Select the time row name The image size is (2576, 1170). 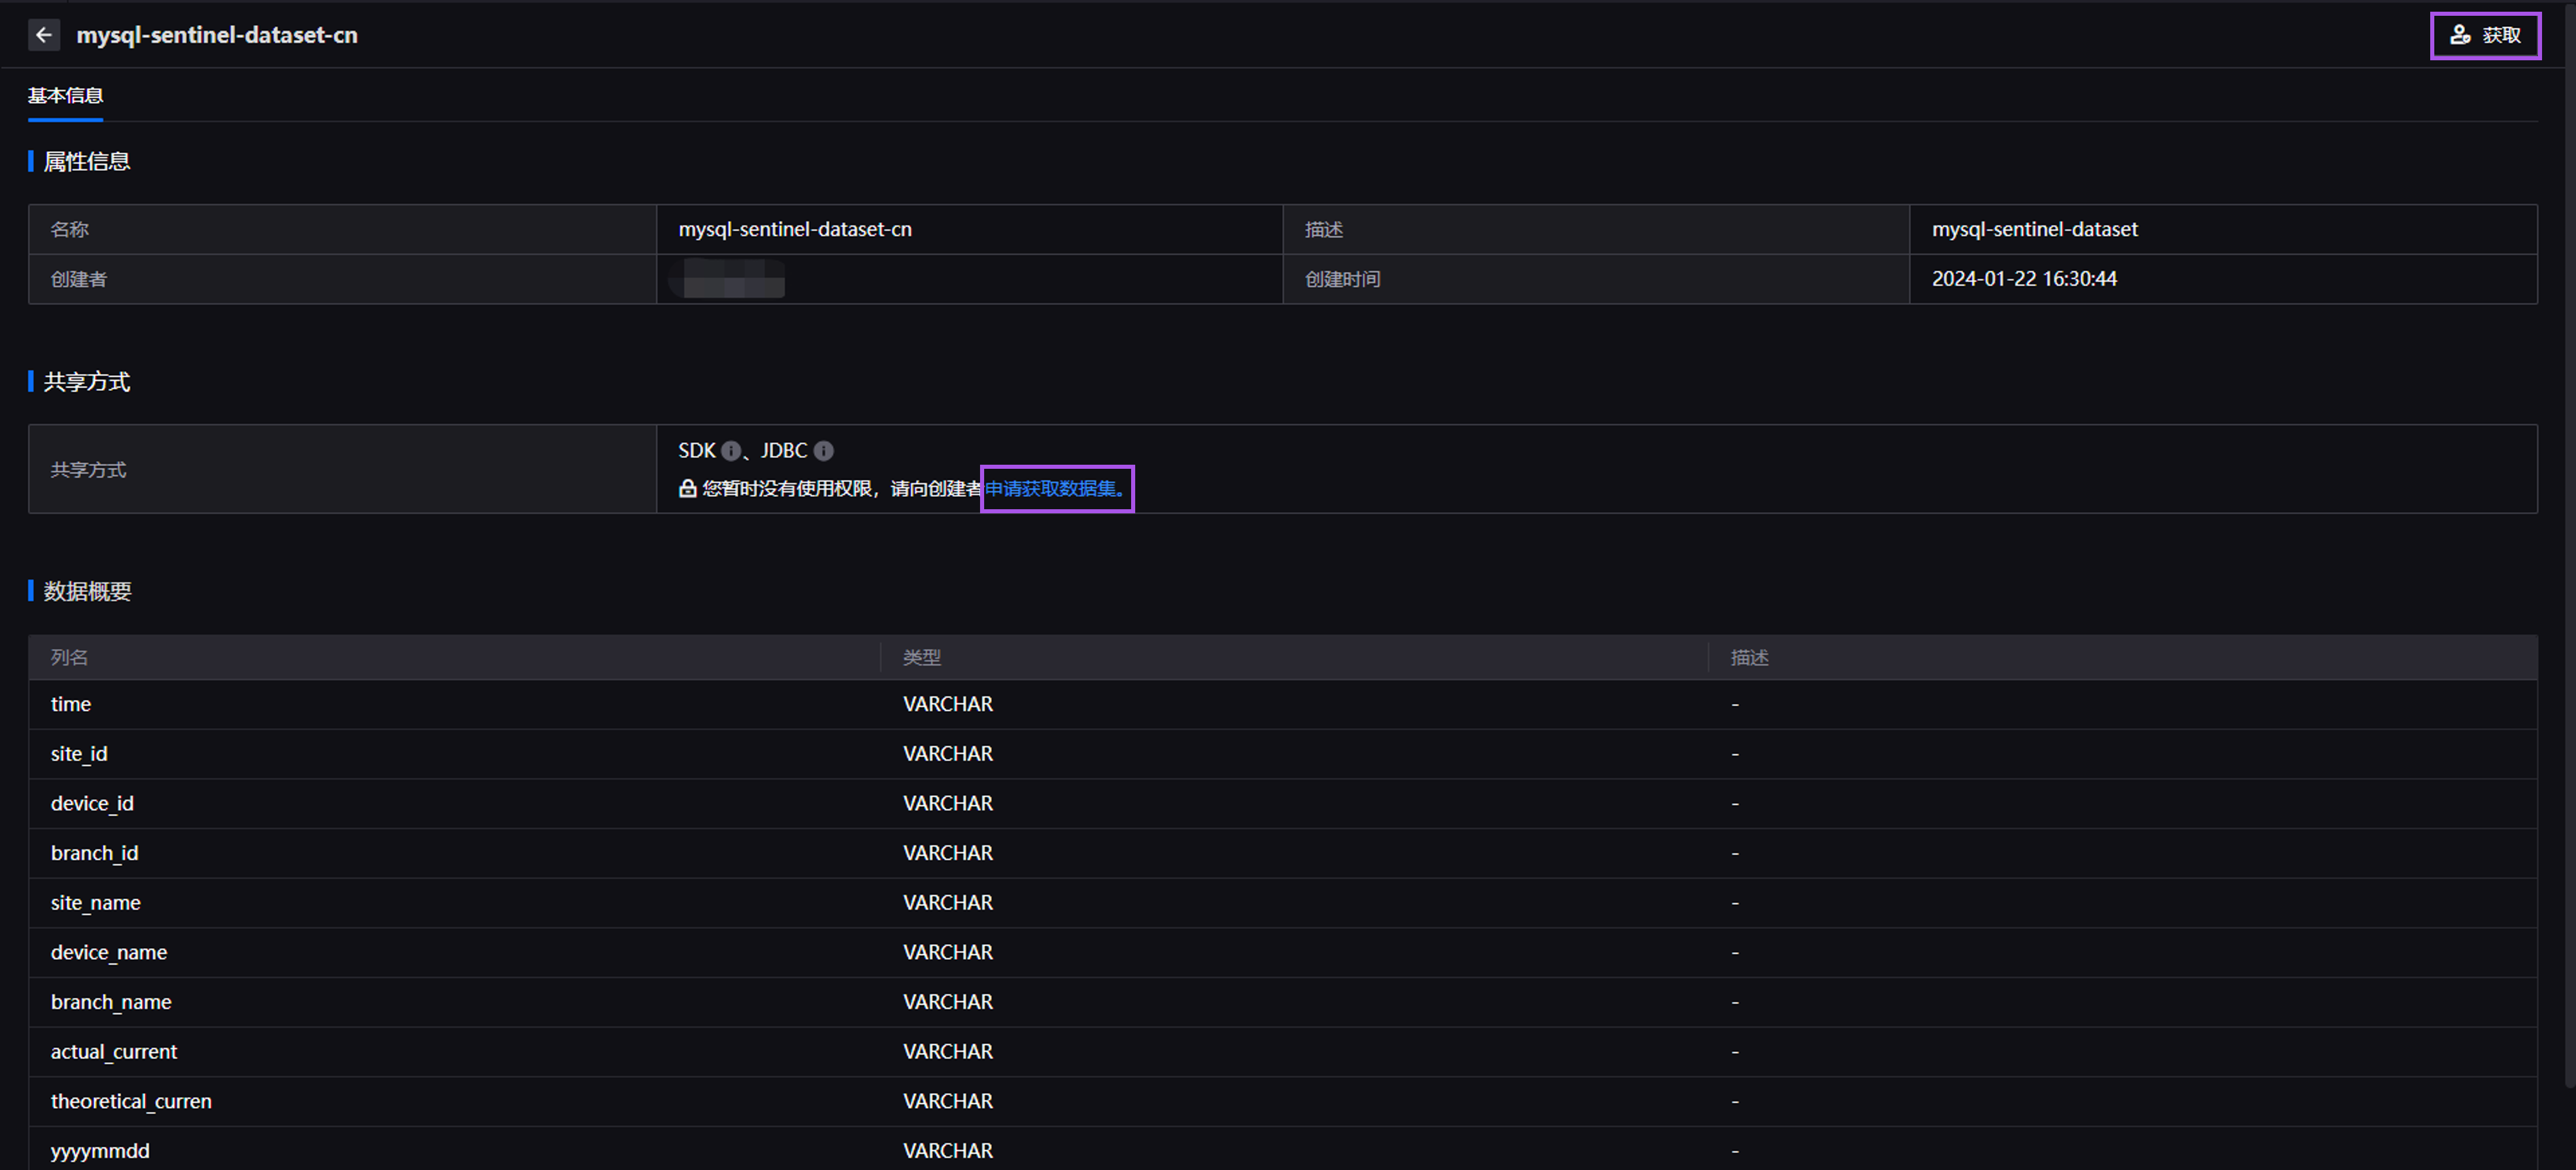click(x=71, y=704)
